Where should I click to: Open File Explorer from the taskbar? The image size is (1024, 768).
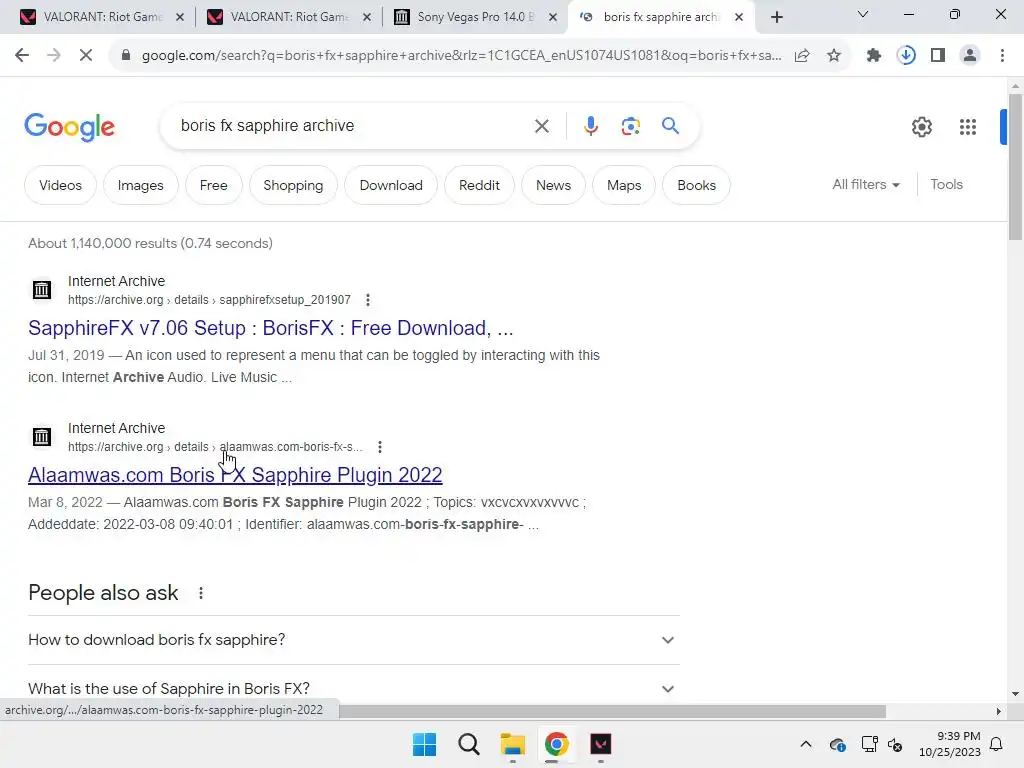pyautogui.click(x=513, y=744)
